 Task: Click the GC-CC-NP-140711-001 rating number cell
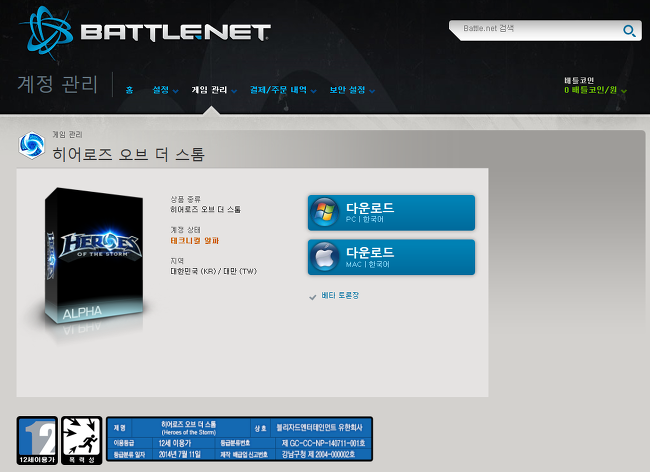[x=323, y=443]
